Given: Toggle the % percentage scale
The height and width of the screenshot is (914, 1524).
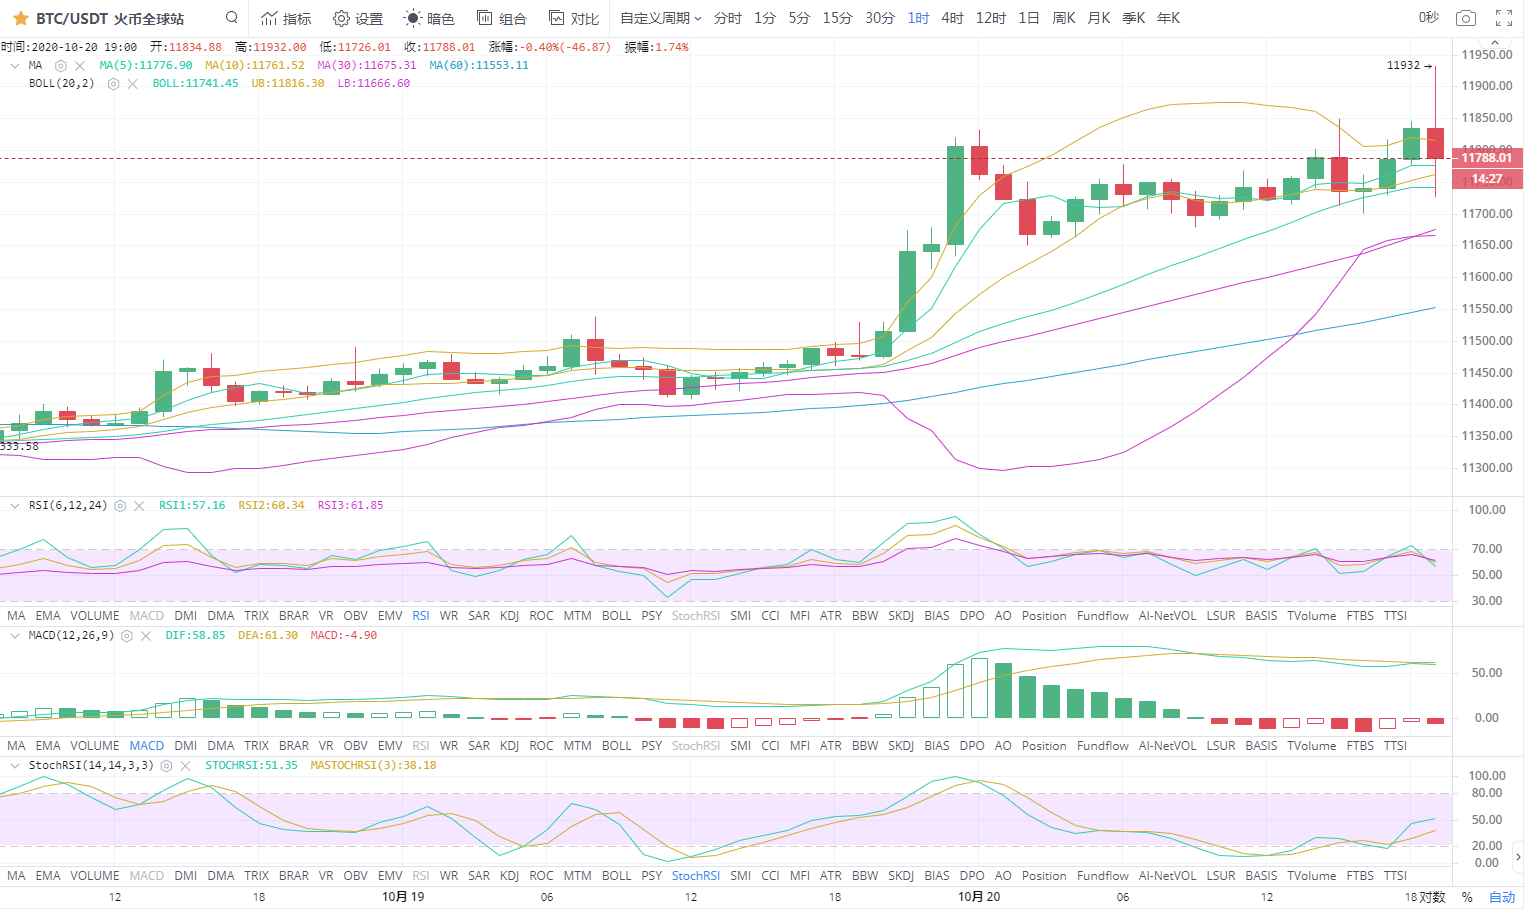Looking at the screenshot, I should coord(1467,897).
